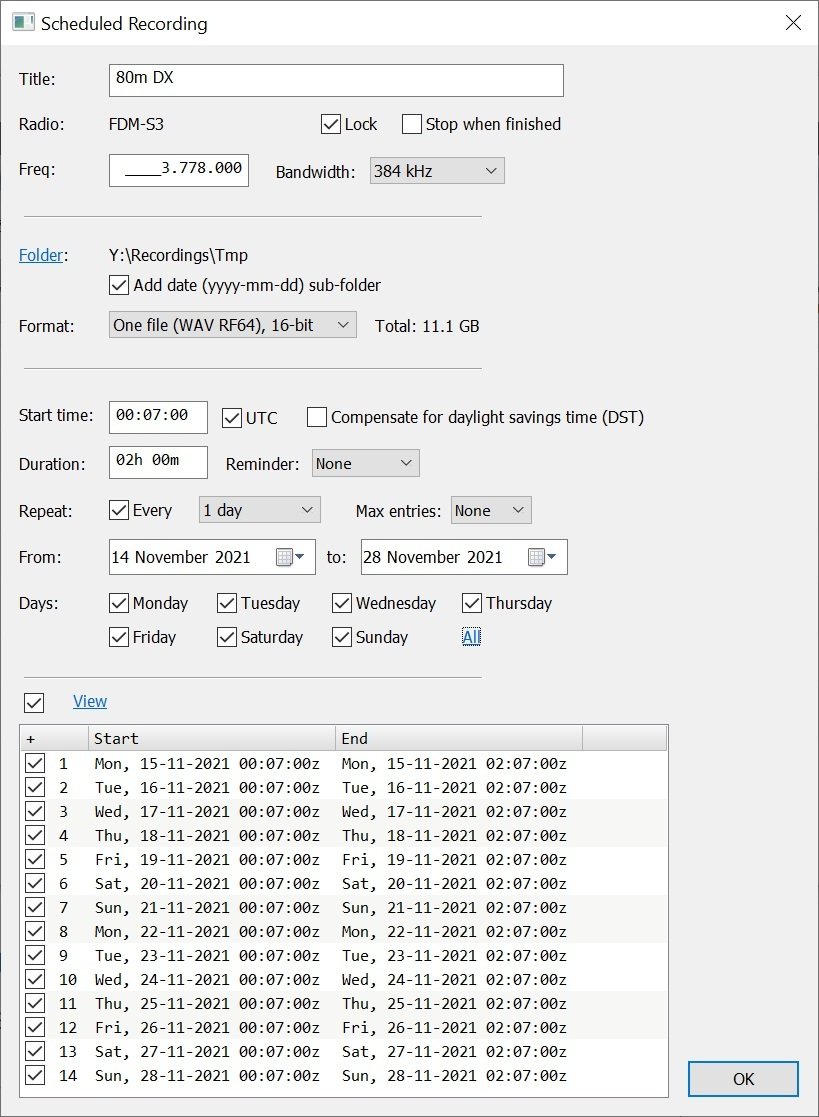Uncheck the UTC checkbox
This screenshot has width=819, height=1117.
click(232, 417)
